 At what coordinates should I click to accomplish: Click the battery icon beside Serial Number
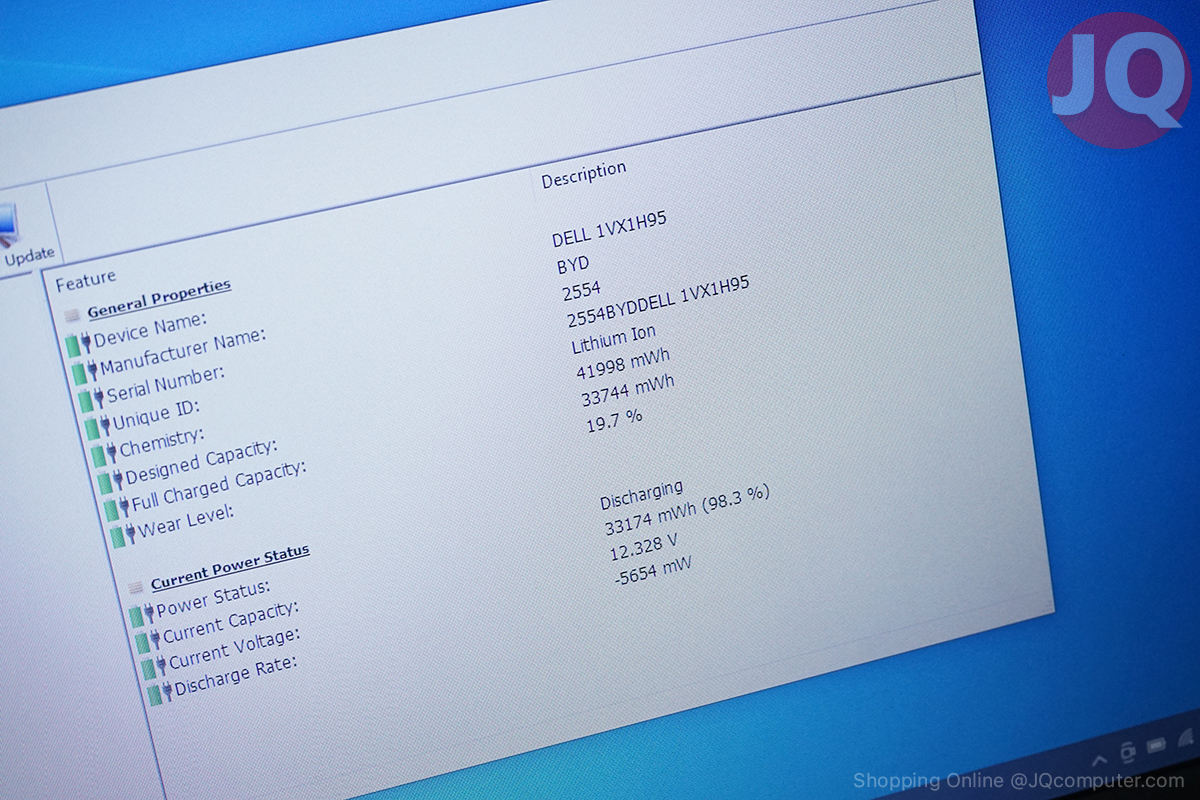click(x=91, y=399)
